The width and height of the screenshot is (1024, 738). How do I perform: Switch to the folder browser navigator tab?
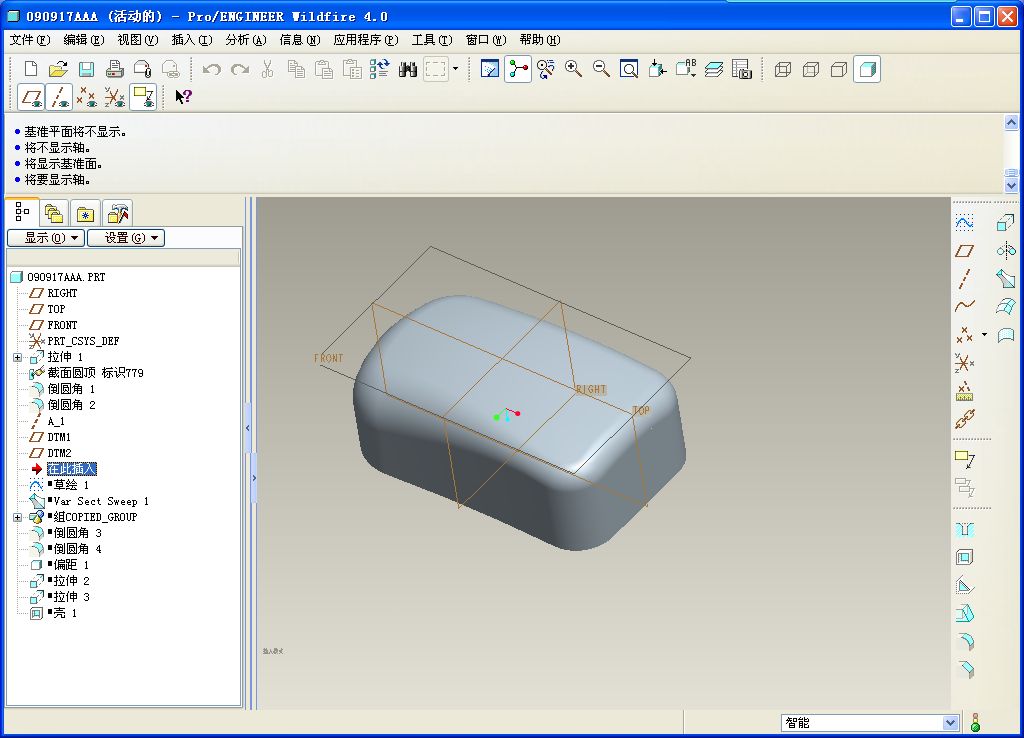[x=54, y=213]
